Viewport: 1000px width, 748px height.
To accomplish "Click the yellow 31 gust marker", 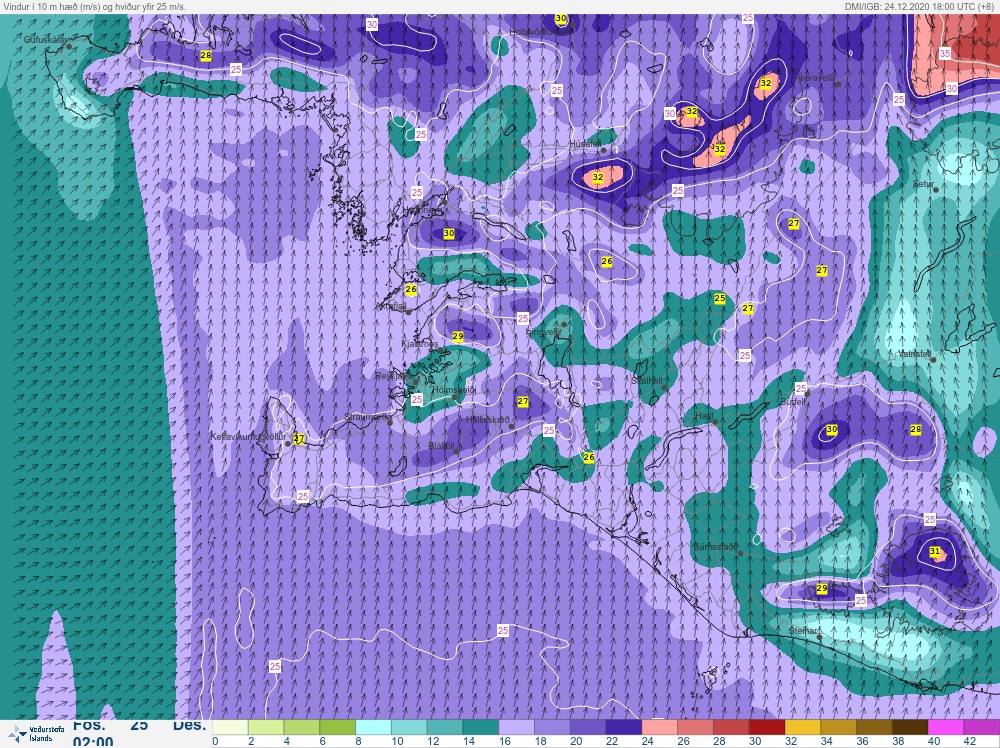I will tap(935, 551).
